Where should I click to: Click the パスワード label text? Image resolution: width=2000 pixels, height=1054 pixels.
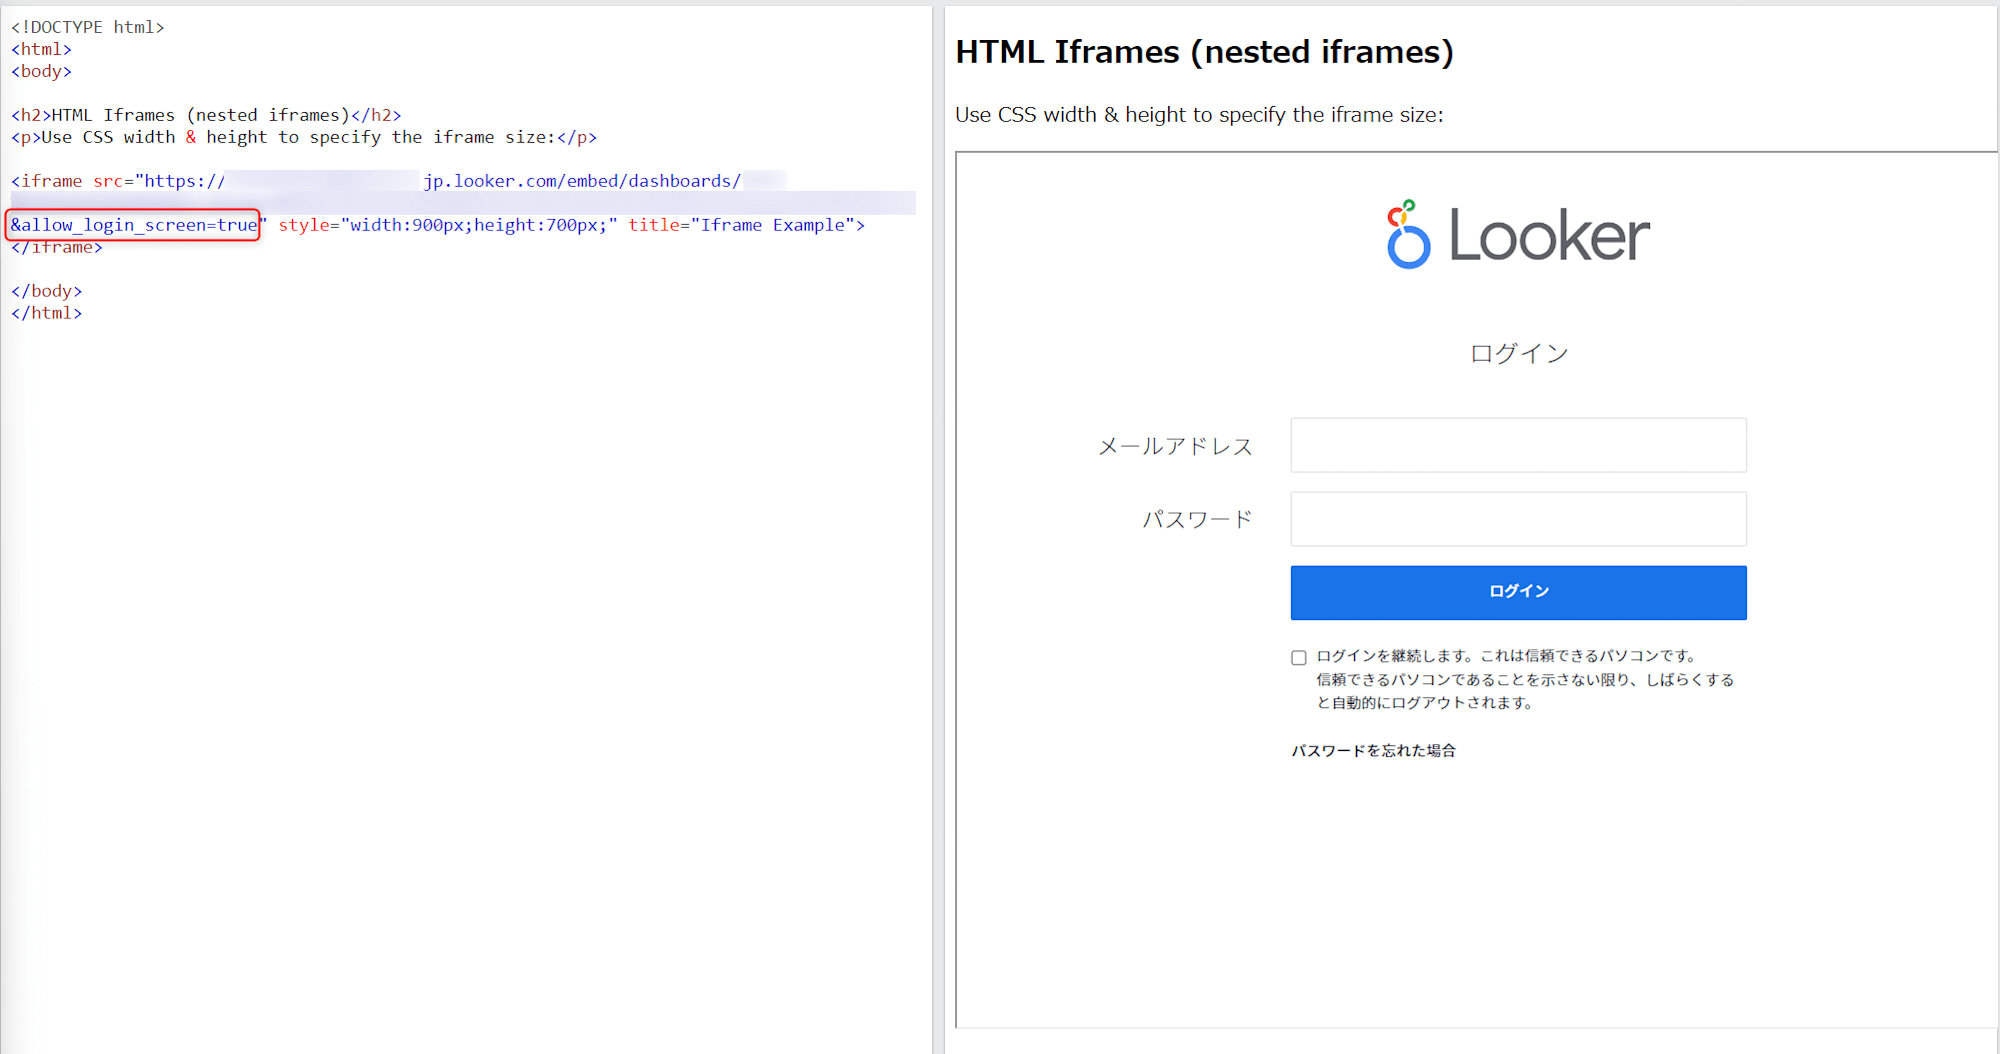pyautogui.click(x=1197, y=519)
